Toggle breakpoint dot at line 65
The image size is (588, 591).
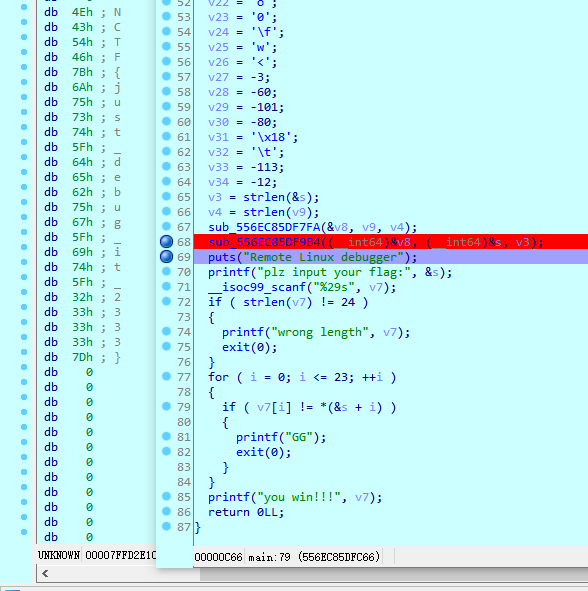point(166,196)
